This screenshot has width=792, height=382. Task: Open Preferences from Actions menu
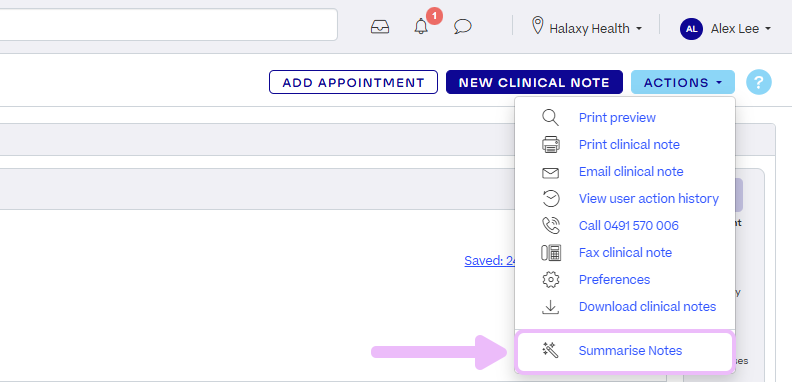pyautogui.click(x=614, y=279)
